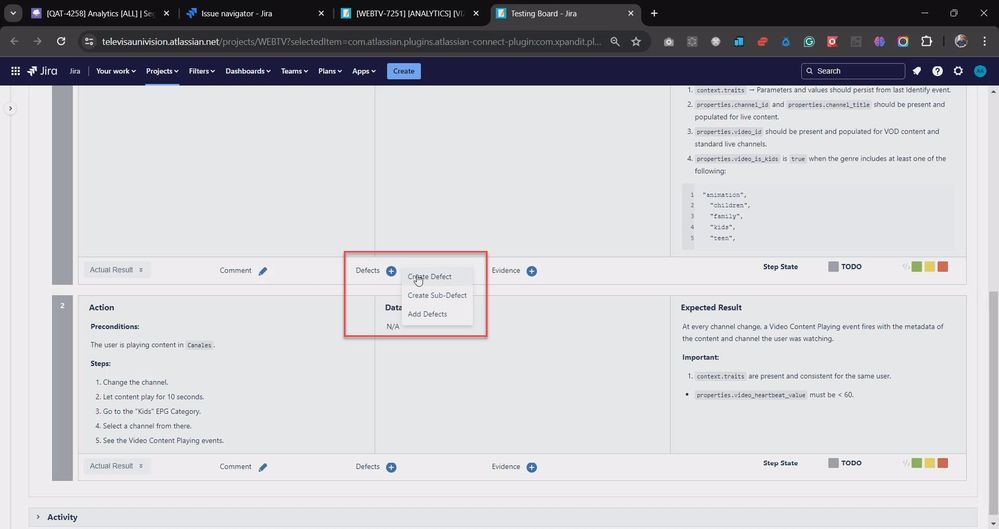999x529 pixels.
Task: Click the zoom magnifier icon in address bar
Action: click(x=615, y=41)
